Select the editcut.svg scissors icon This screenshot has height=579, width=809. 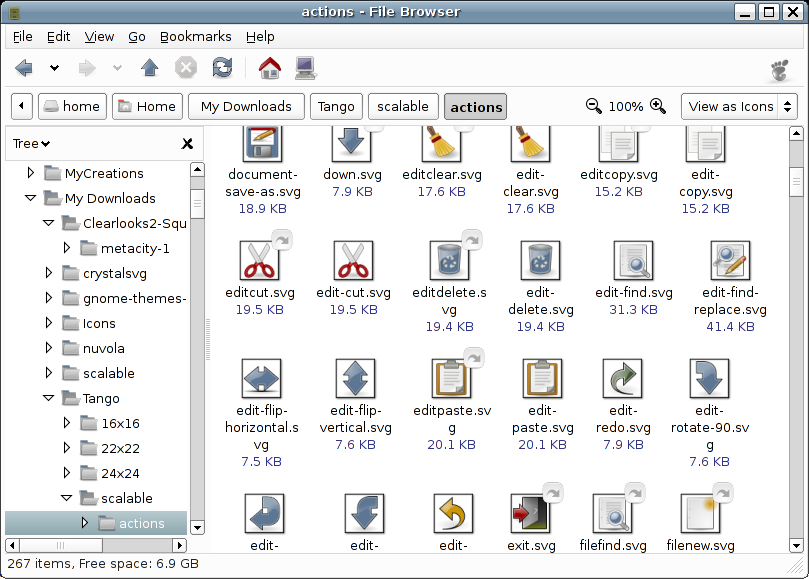[260, 261]
